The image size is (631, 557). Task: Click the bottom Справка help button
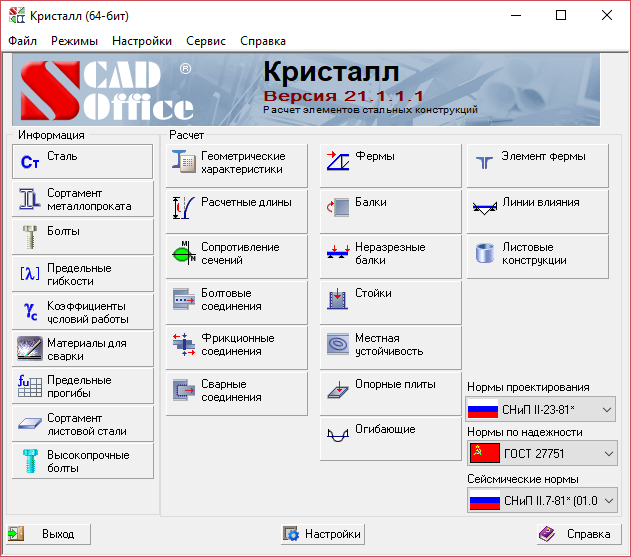[579, 534]
